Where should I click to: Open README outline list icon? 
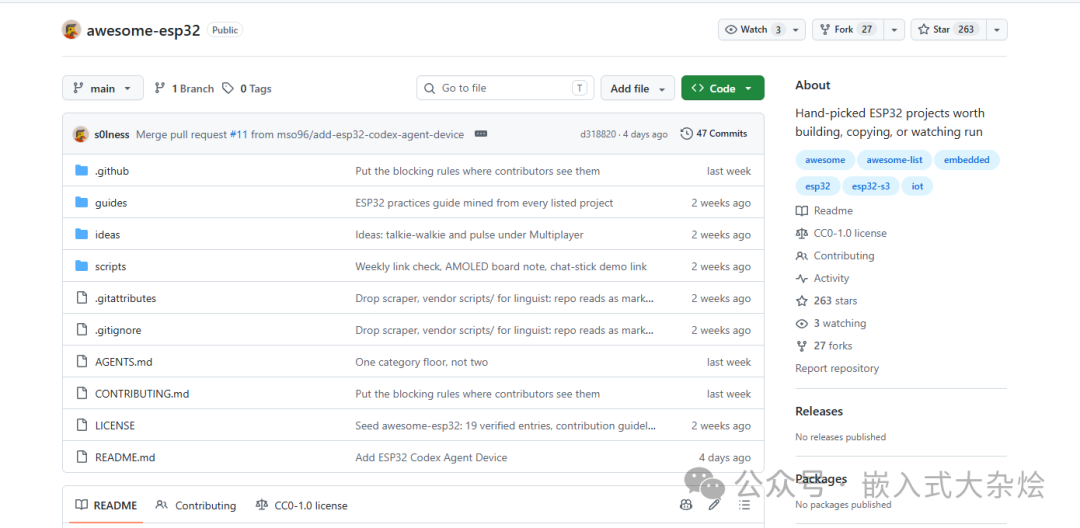744,505
